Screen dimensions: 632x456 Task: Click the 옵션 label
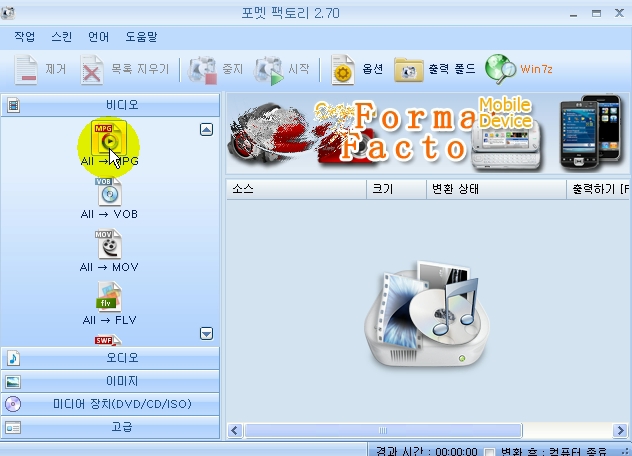pos(373,69)
